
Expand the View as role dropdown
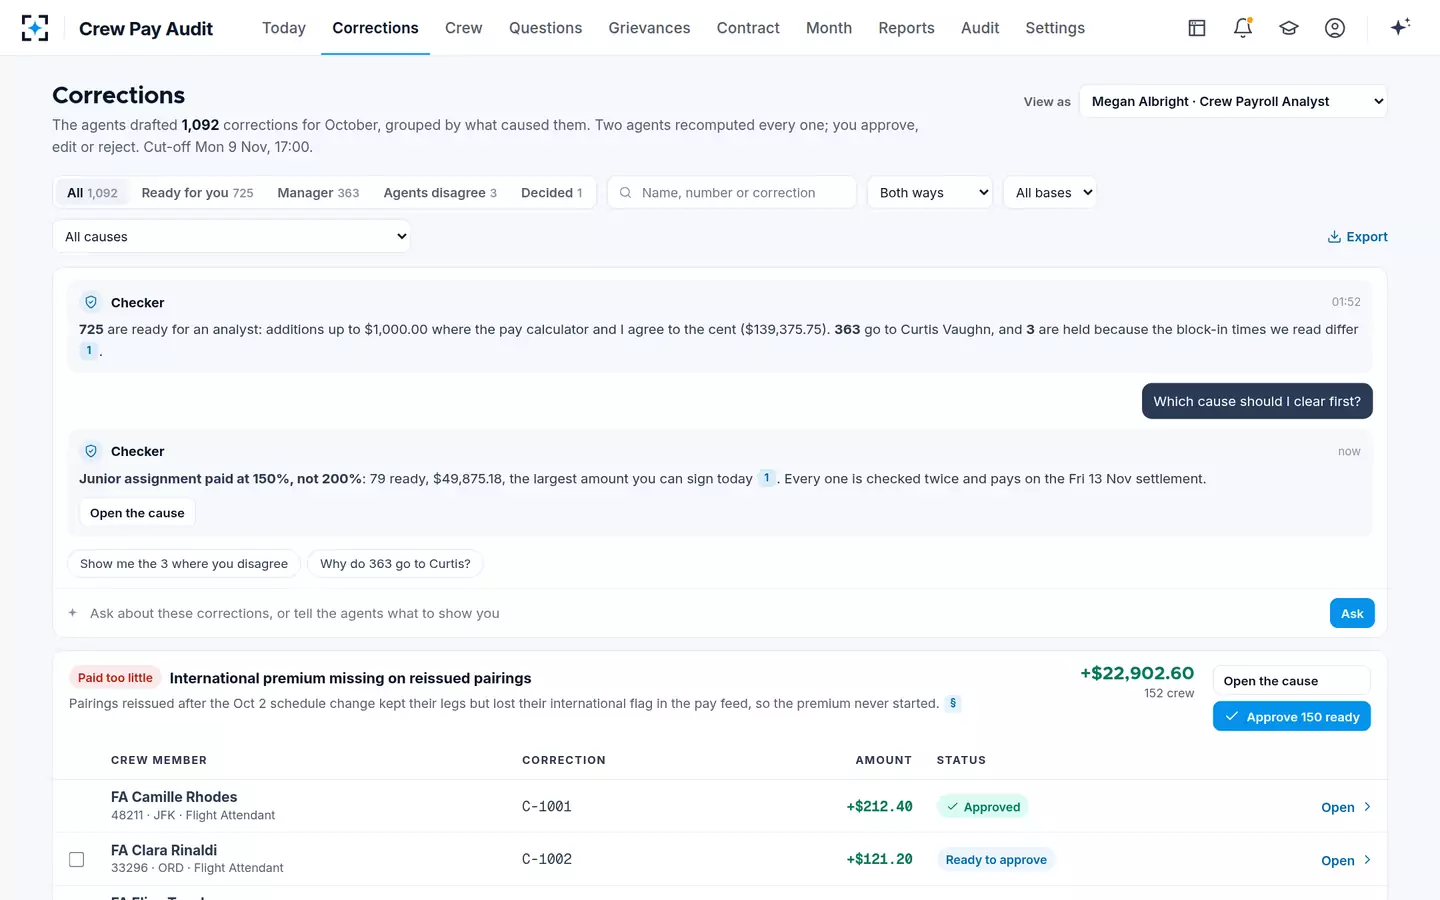tap(1233, 101)
